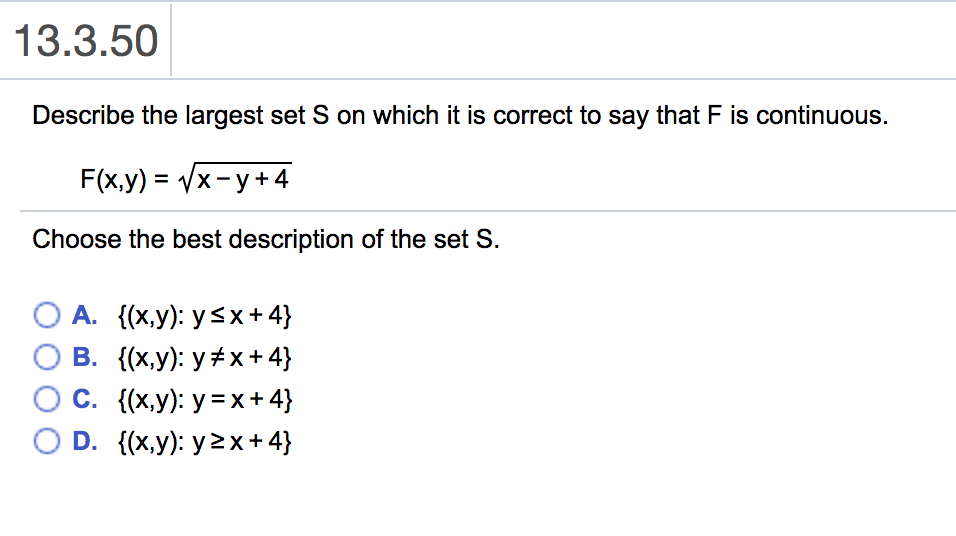Select radio button for option A

[x=46, y=318]
